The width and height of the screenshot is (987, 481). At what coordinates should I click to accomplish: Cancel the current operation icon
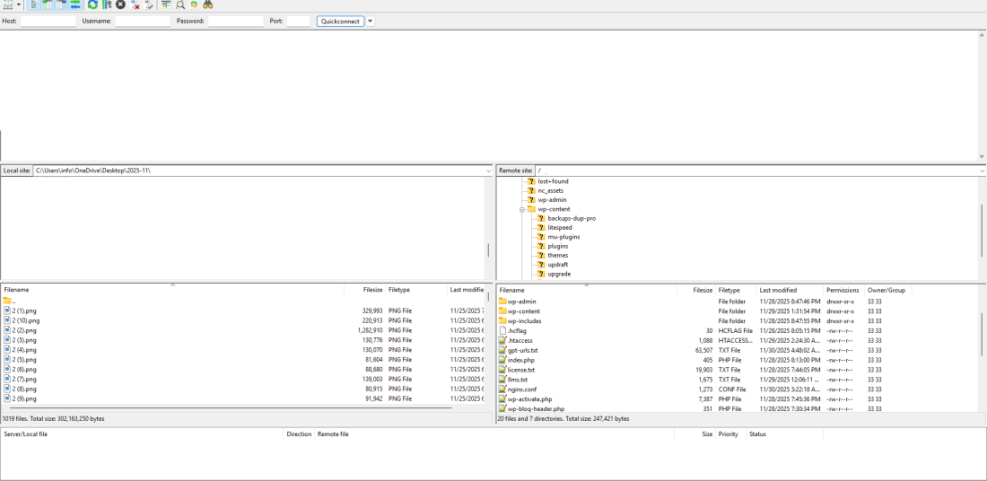tap(120, 5)
